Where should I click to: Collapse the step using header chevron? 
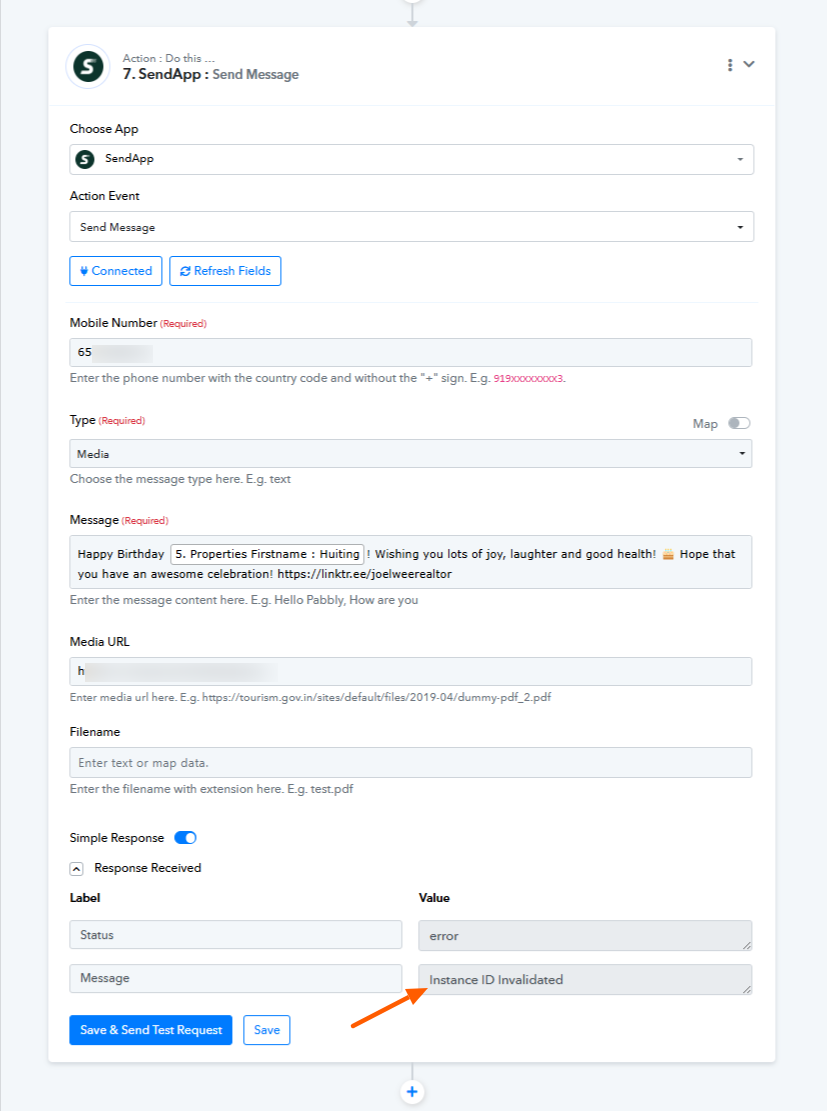pyautogui.click(x=749, y=64)
